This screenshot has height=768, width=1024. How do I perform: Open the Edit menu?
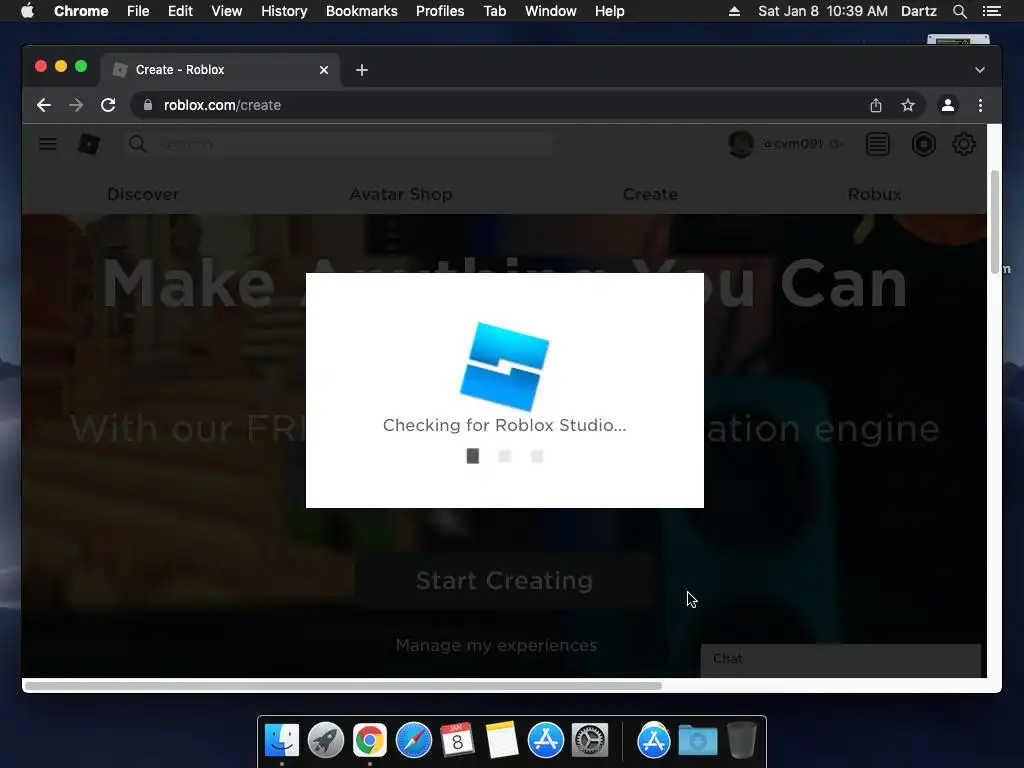click(180, 11)
